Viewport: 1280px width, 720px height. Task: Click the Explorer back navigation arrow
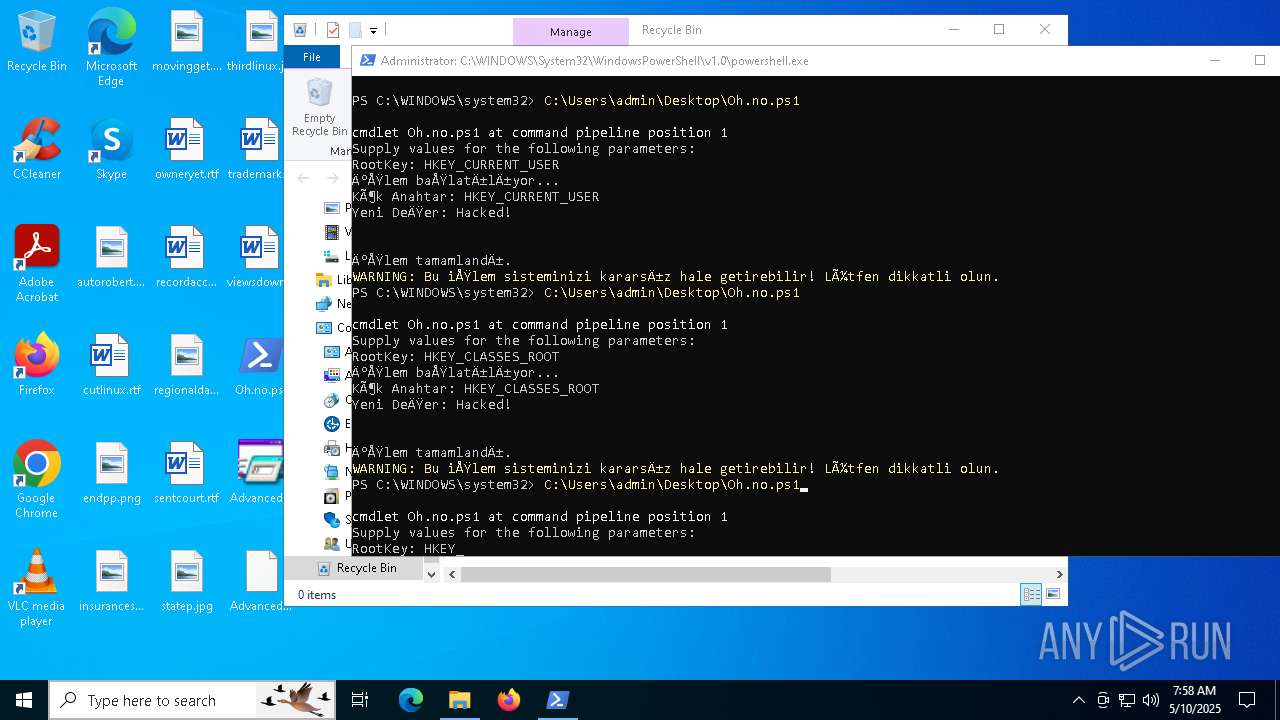303,178
